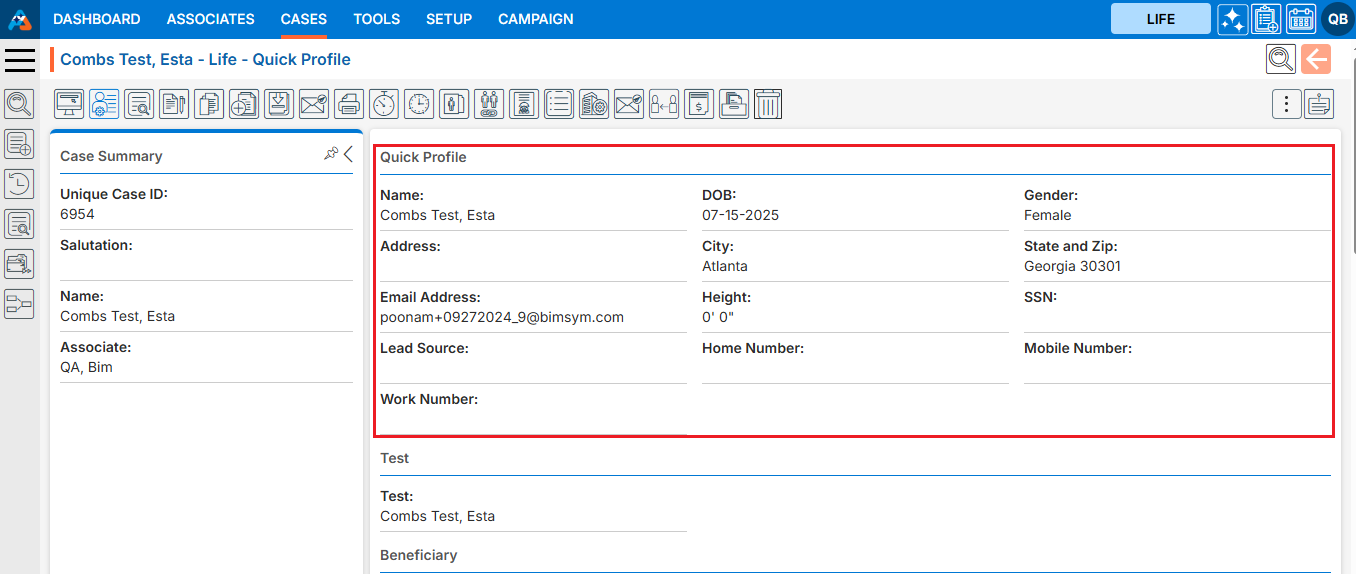
Task: Click the monitor screen toolbar icon
Action: click(x=69, y=104)
